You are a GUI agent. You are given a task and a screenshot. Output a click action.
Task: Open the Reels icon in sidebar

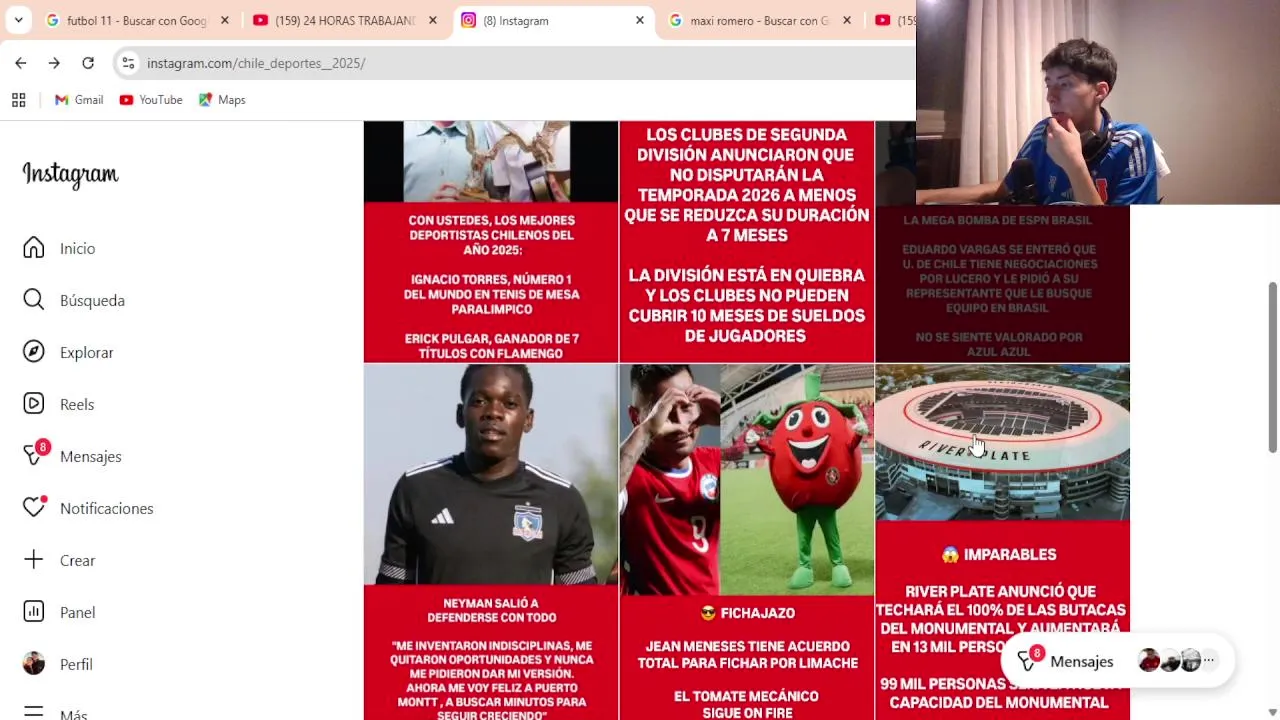[34, 404]
